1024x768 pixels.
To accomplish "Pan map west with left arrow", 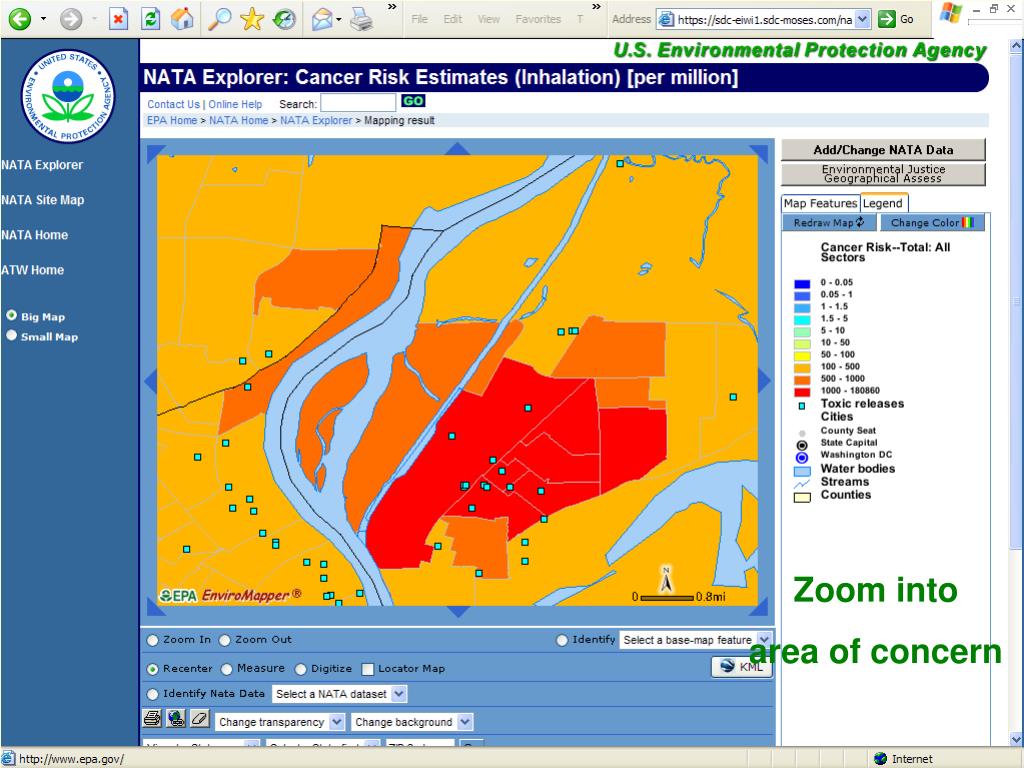I will [150, 381].
